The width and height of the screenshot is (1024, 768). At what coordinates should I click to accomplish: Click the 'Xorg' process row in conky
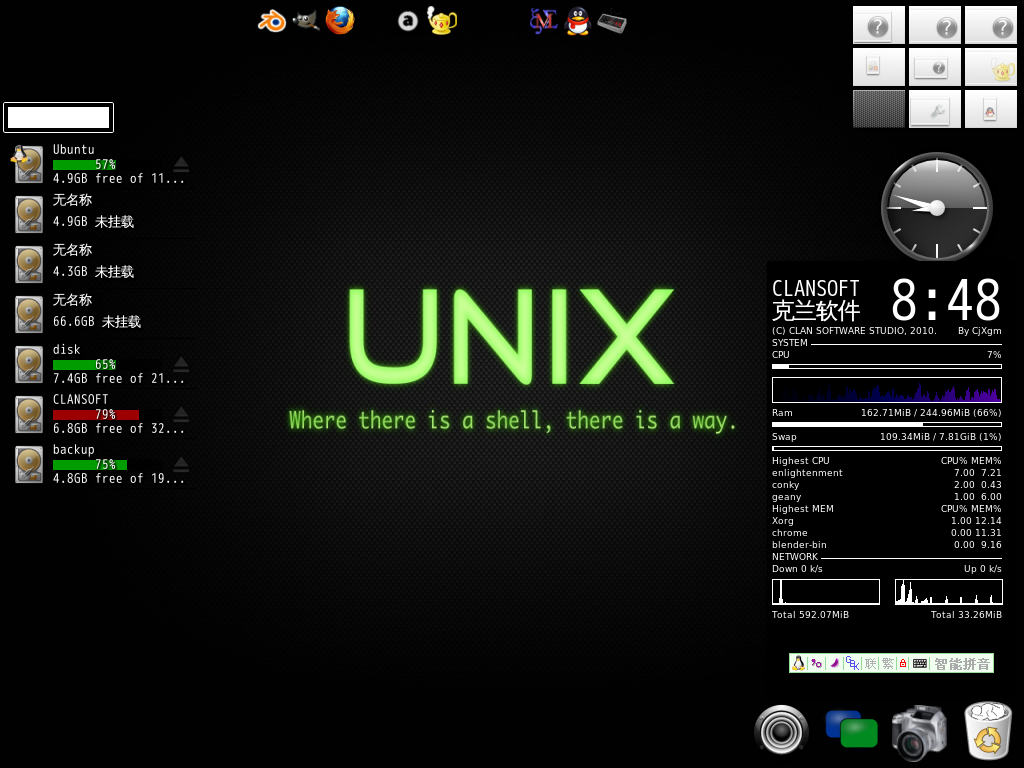(x=886, y=520)
